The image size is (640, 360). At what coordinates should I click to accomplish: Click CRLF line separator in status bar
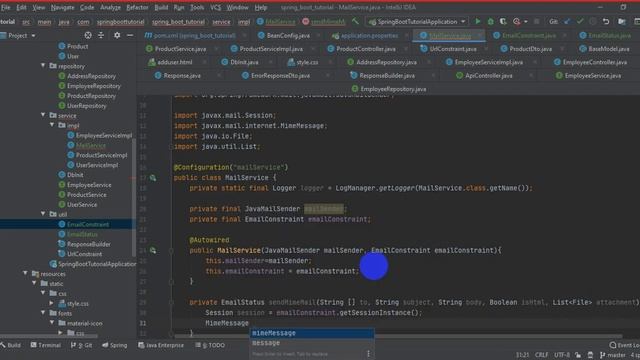tap(542, 355)
